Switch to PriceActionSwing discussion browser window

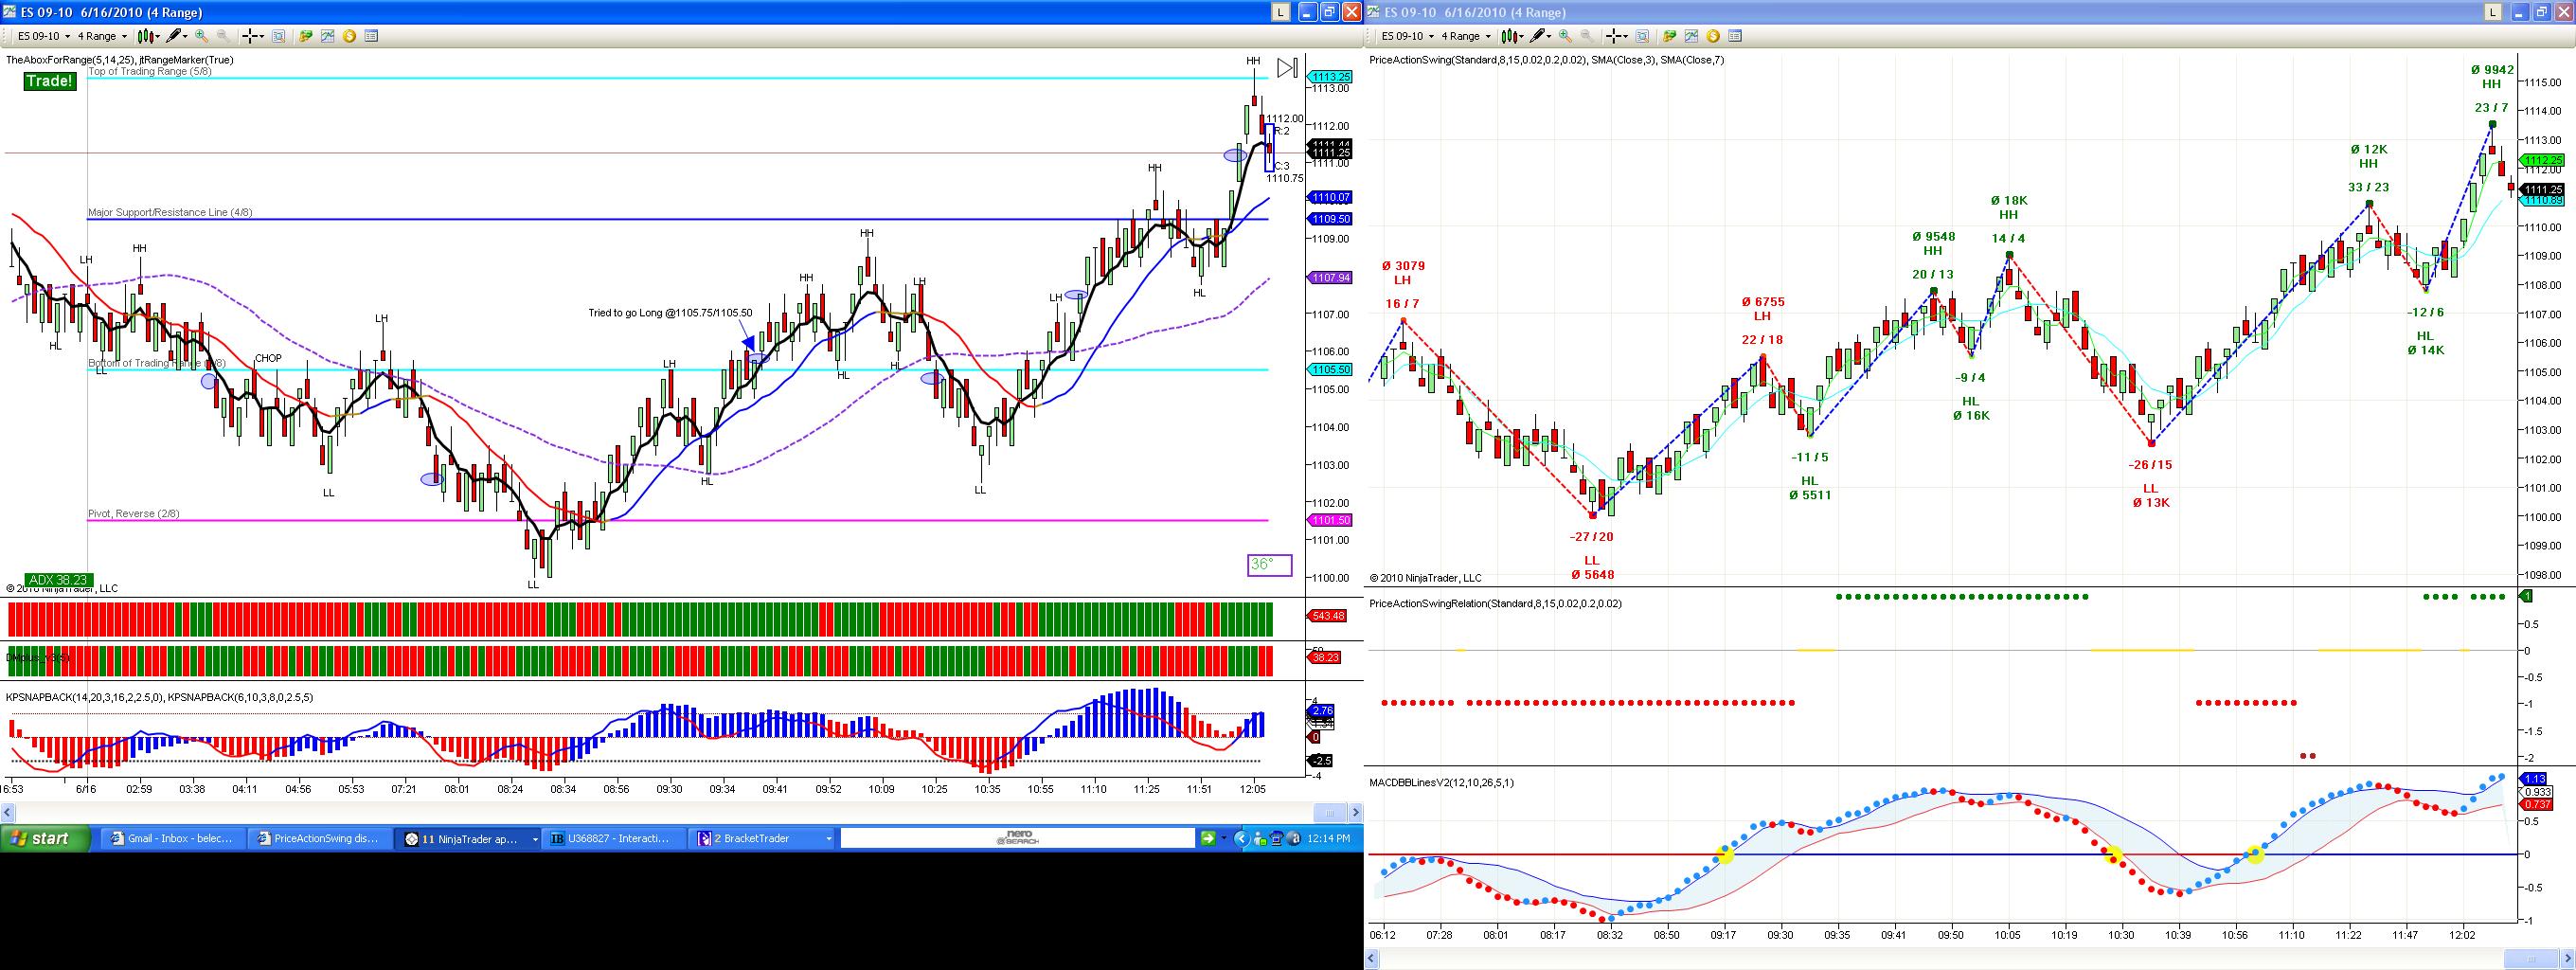pos(319,839)
